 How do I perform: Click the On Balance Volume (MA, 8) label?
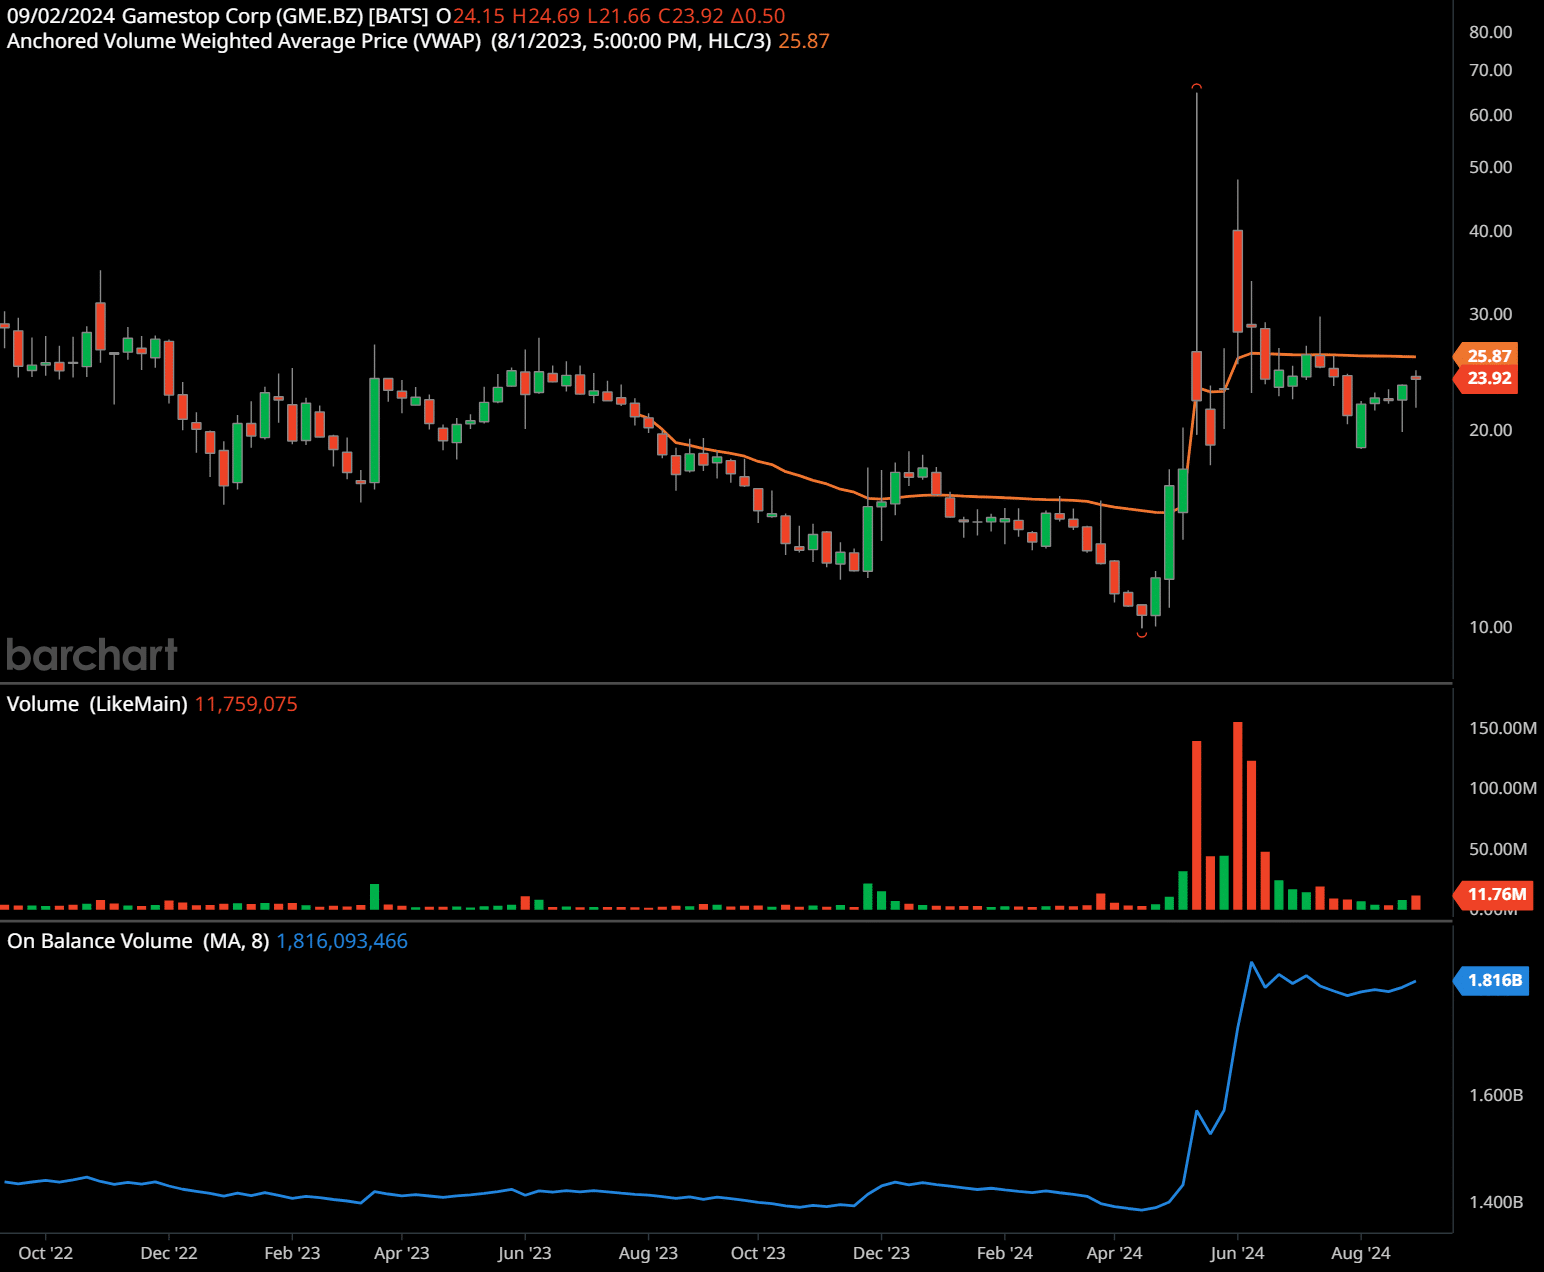point(138,941)
